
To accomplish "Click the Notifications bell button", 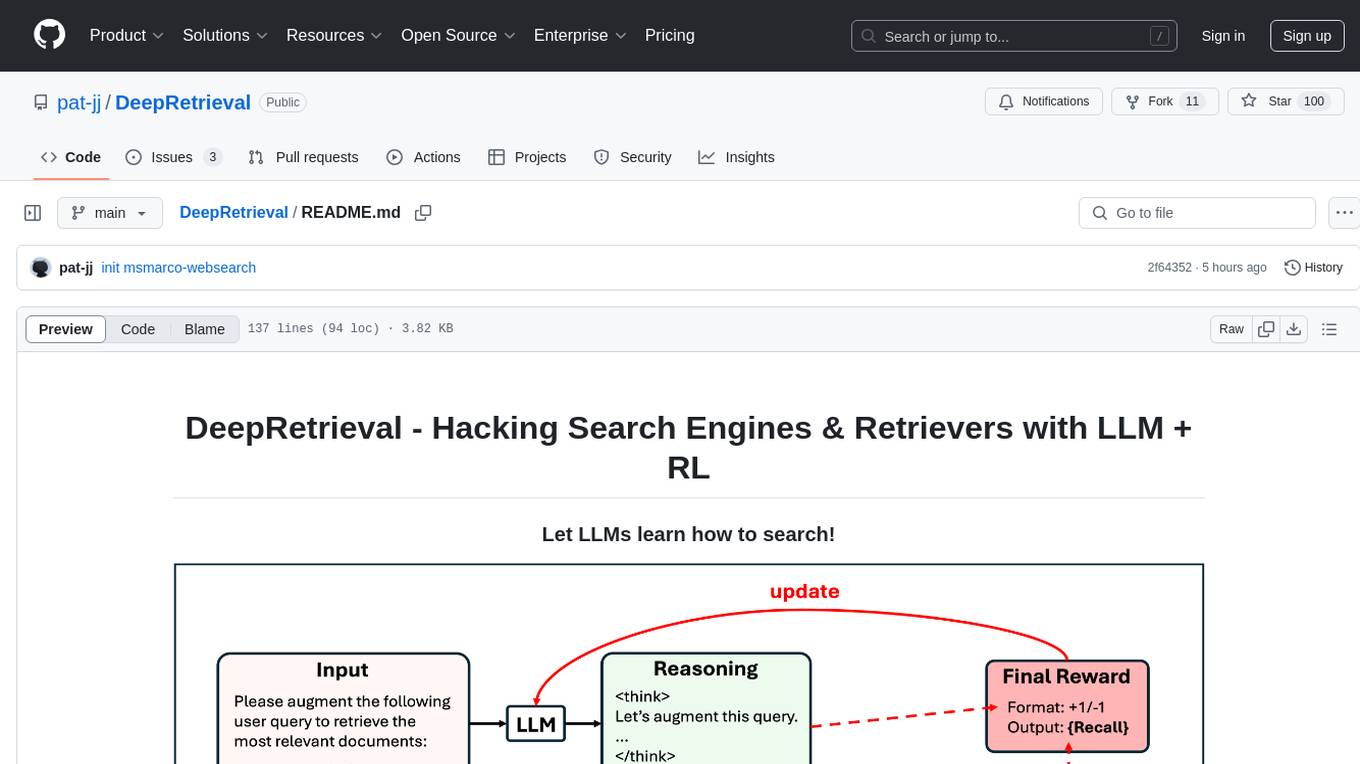I will pos(1044,102).
